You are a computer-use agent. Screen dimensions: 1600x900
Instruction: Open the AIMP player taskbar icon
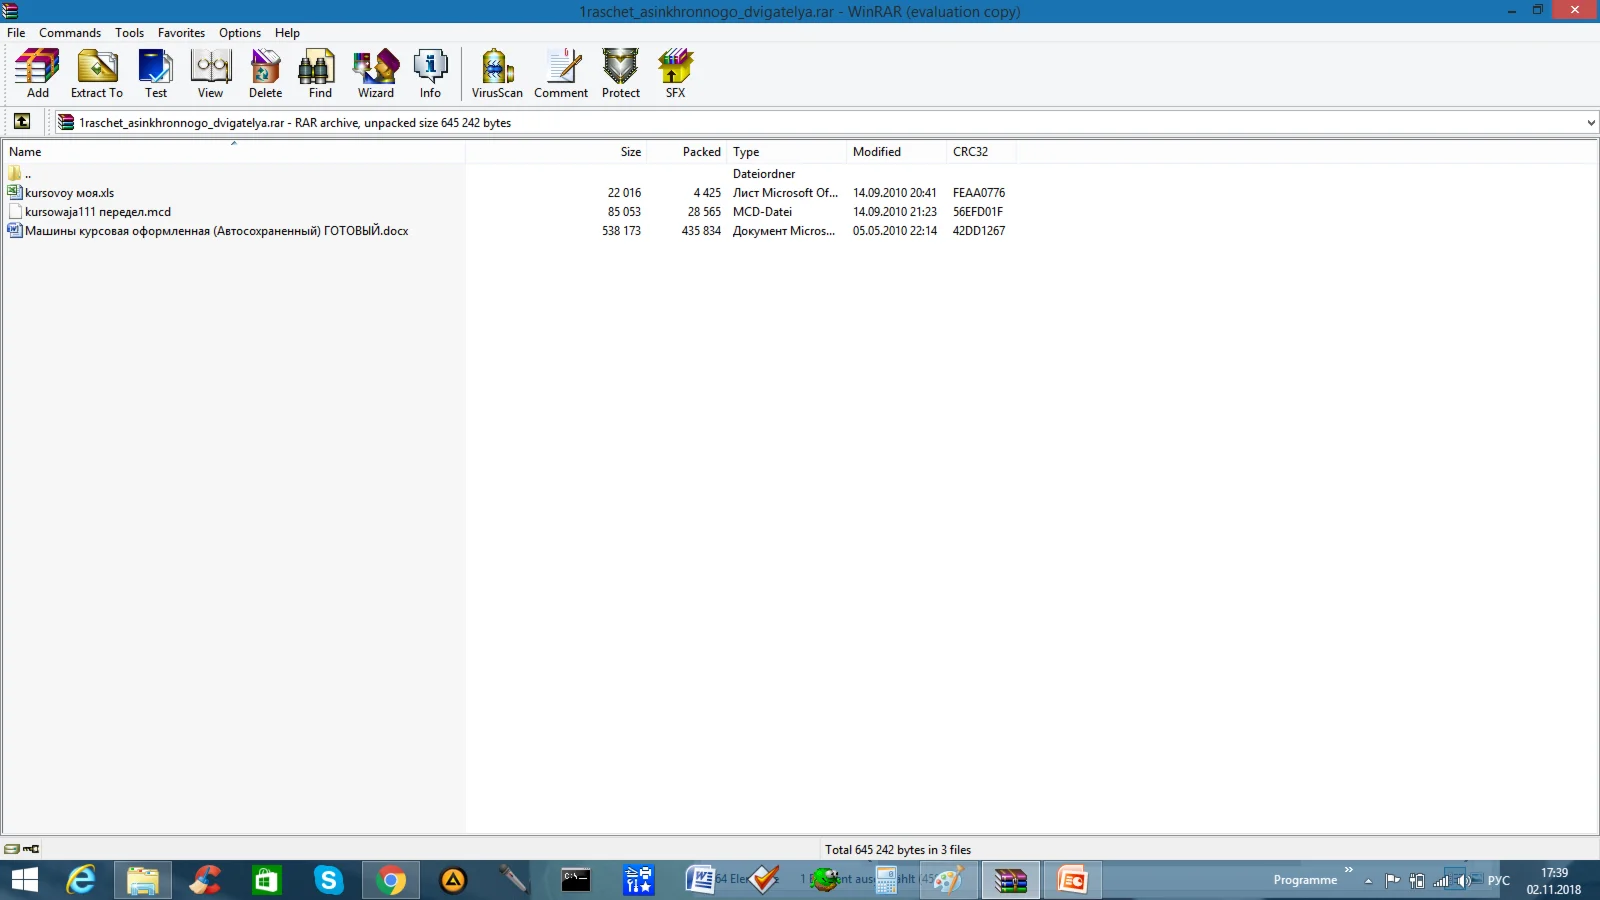[x=453, y=880]
